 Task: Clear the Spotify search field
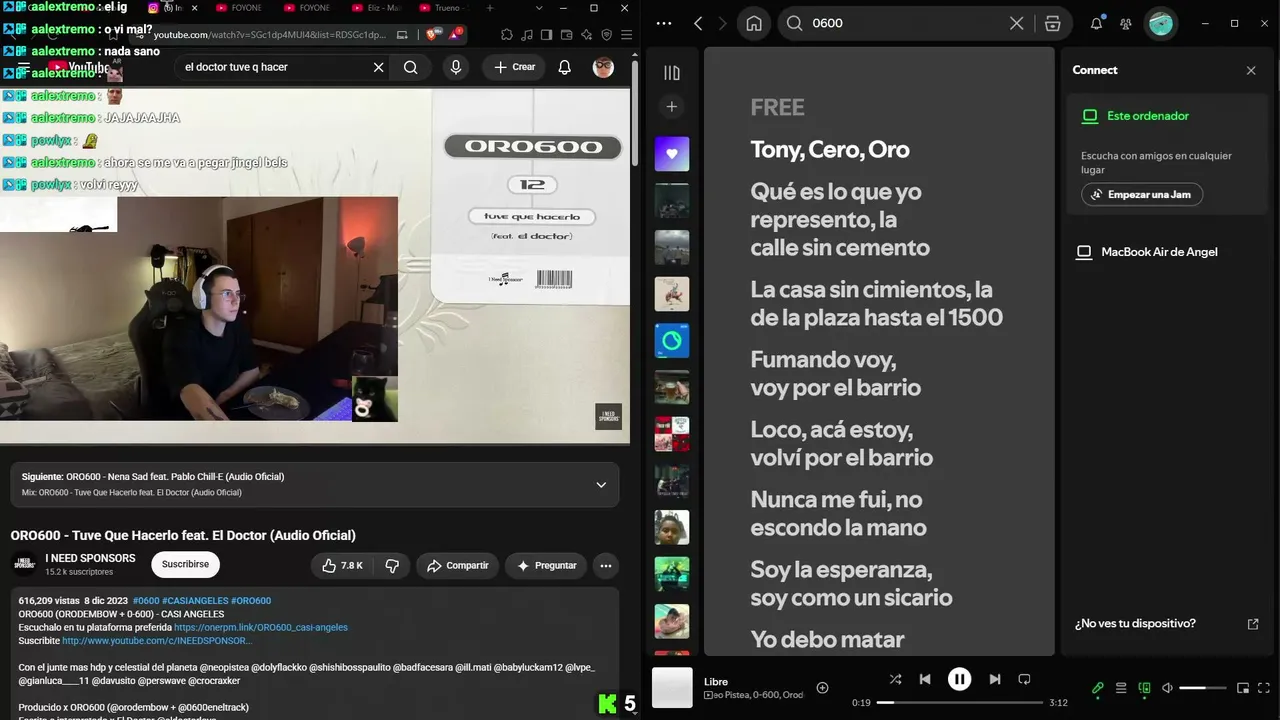tap(1016, 23)
